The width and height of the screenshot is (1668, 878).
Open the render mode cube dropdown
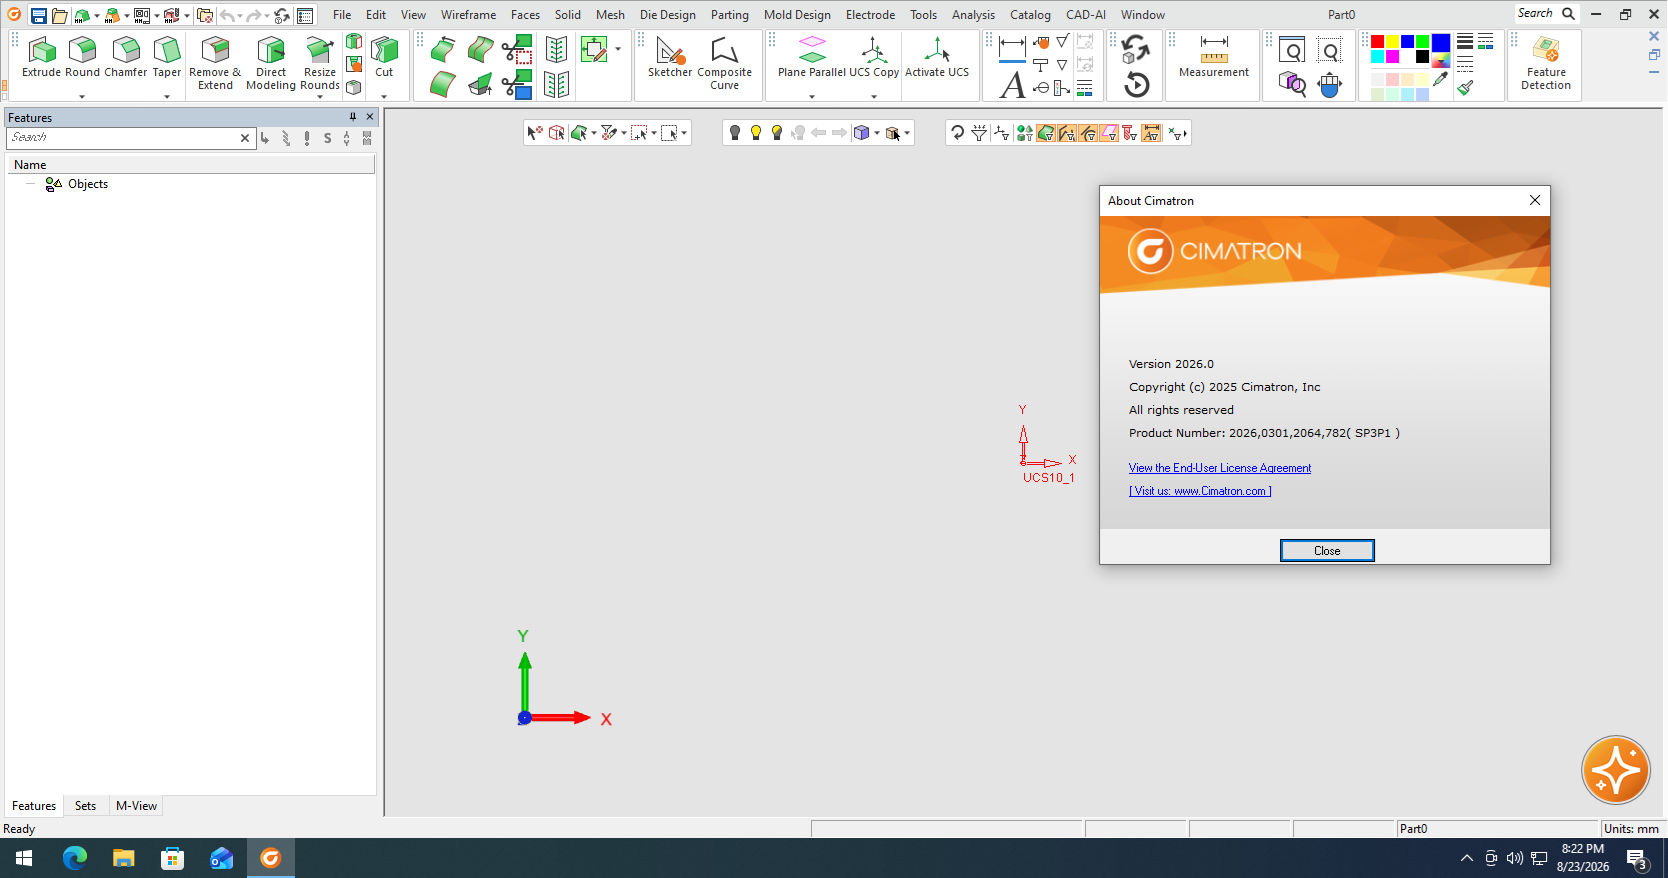point(877,133)
